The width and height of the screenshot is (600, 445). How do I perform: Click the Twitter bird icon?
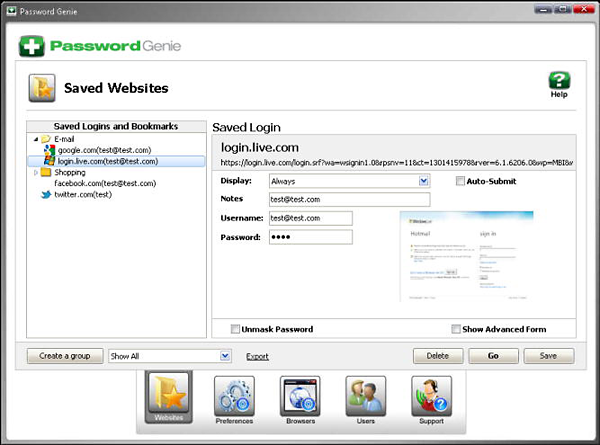point(46,194)
